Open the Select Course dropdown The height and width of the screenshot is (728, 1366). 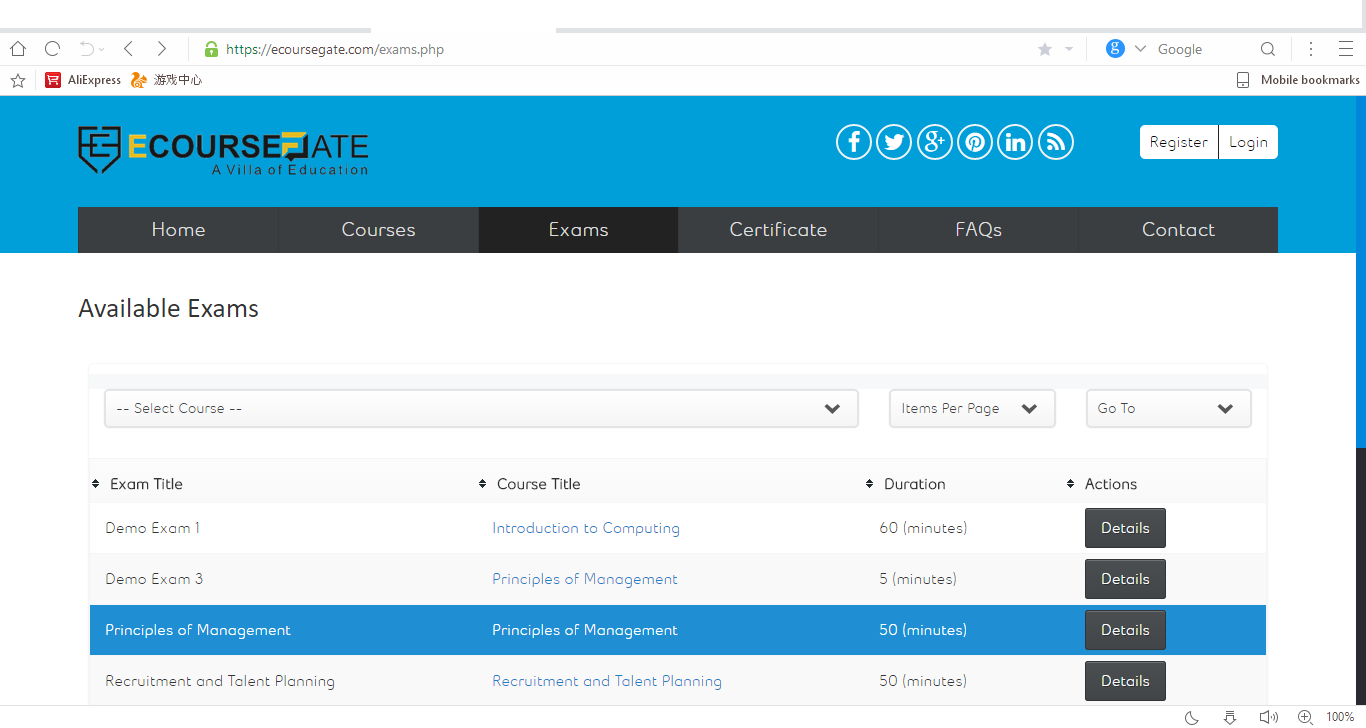tap(481, 408)
